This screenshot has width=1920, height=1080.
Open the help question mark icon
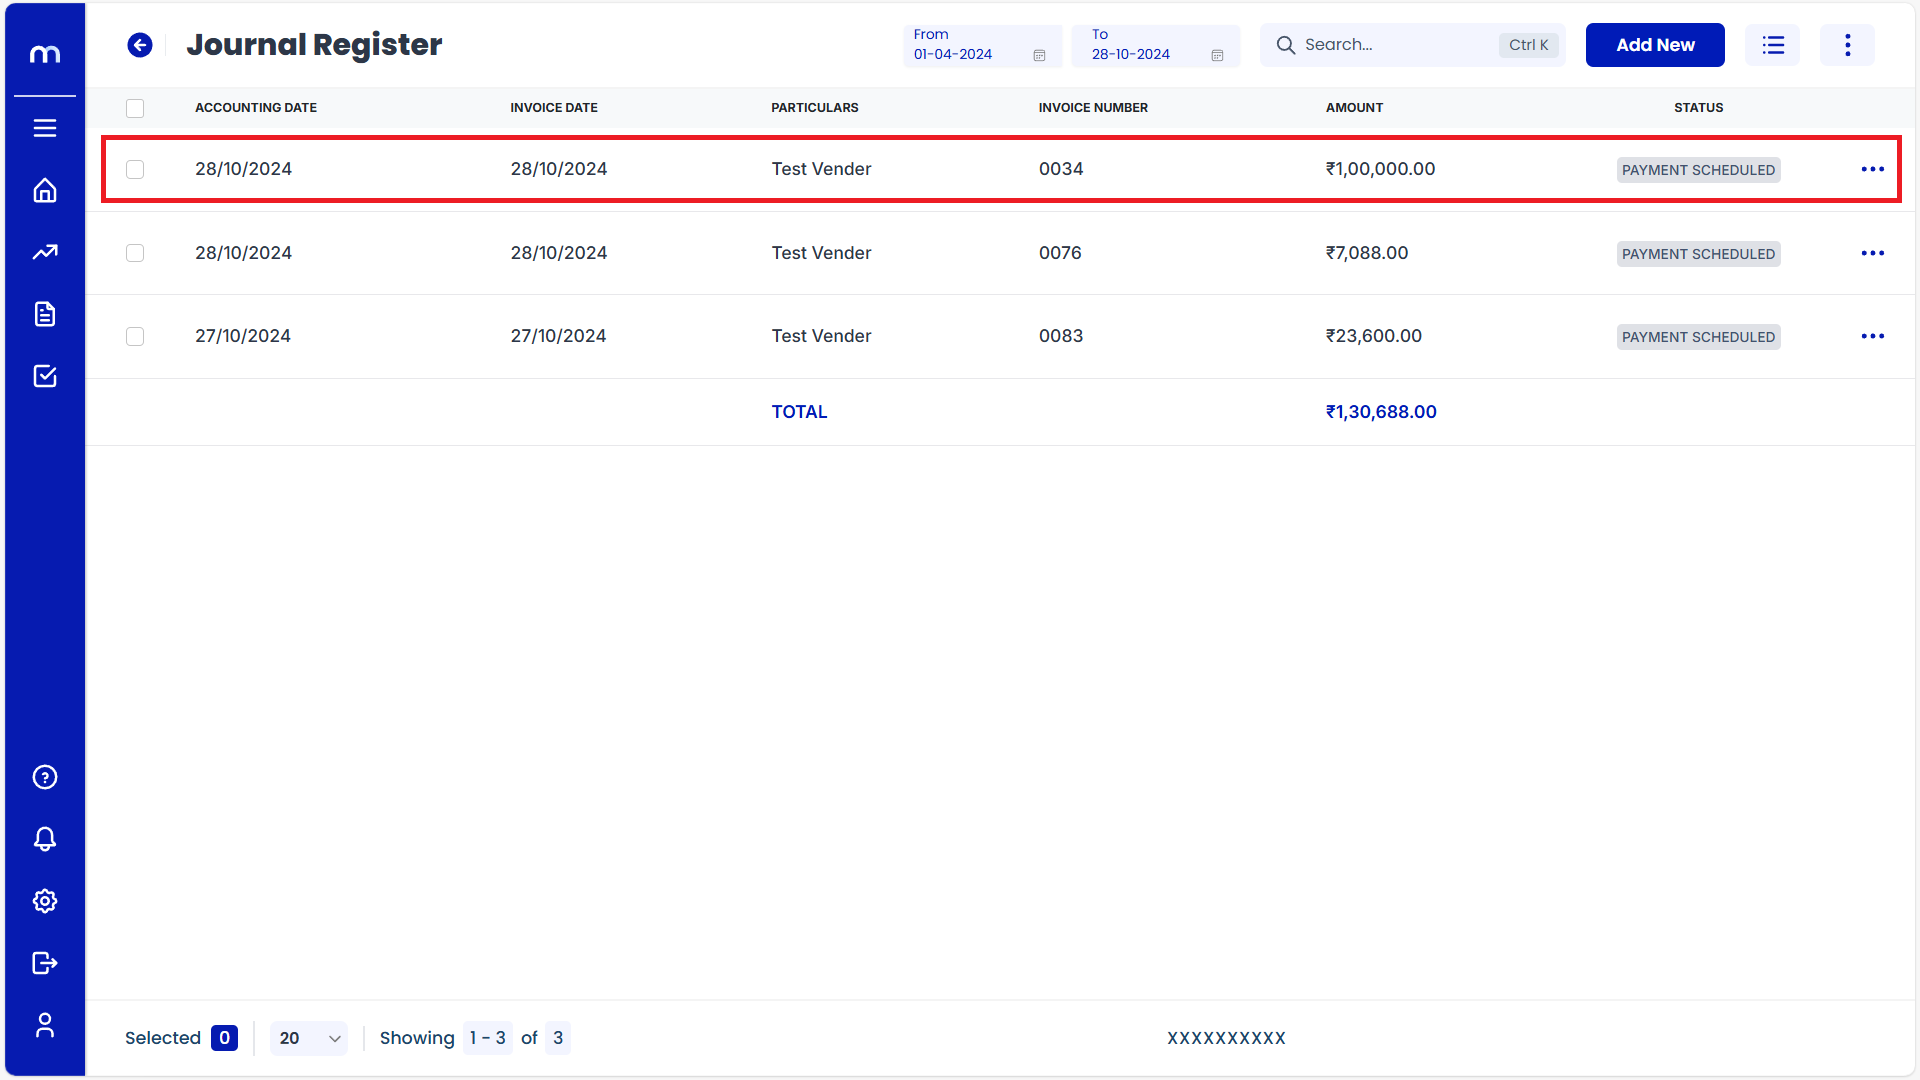pyautogui.click(x=45, y=777)
